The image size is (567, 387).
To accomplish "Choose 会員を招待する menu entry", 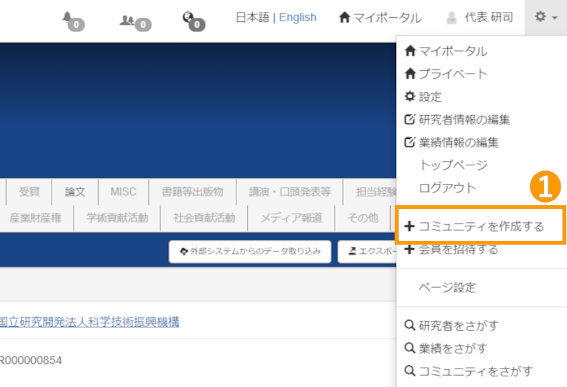I will 459,249.
